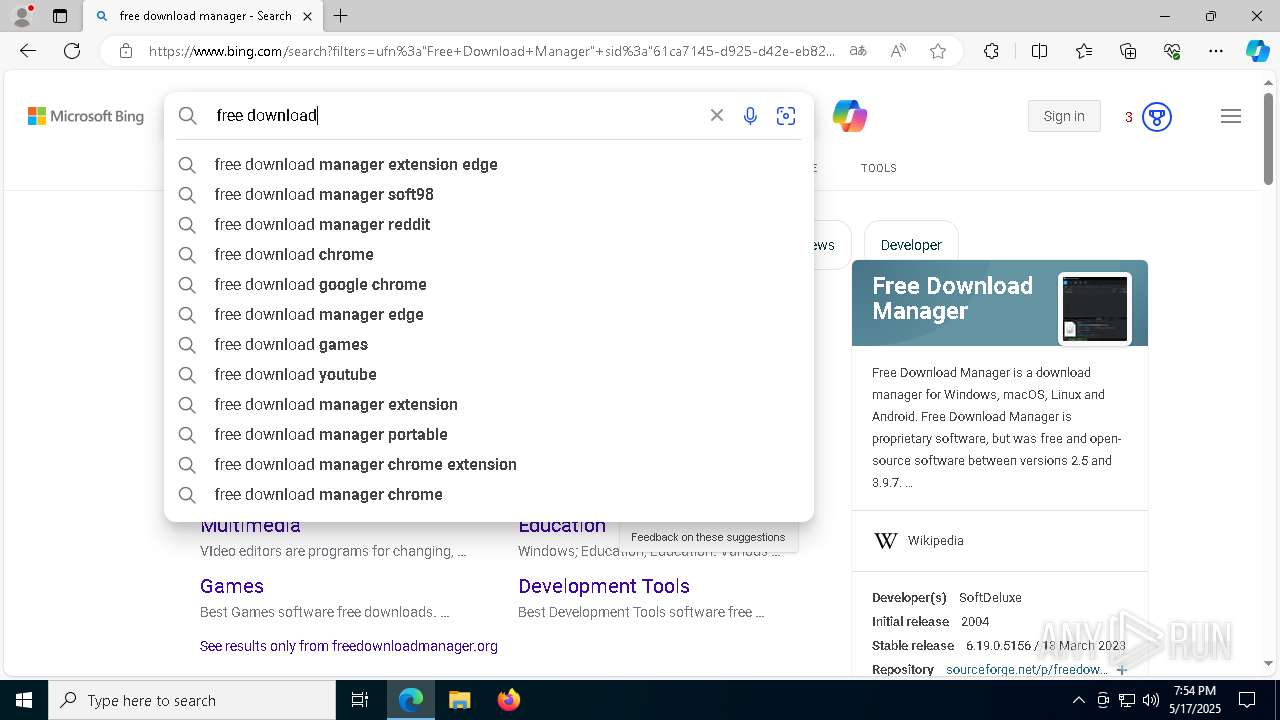Open visual search camera icon
Image resolution: width=1280 pixels, height=720 pixels.
pyautogui.click(x=786, y=116)
